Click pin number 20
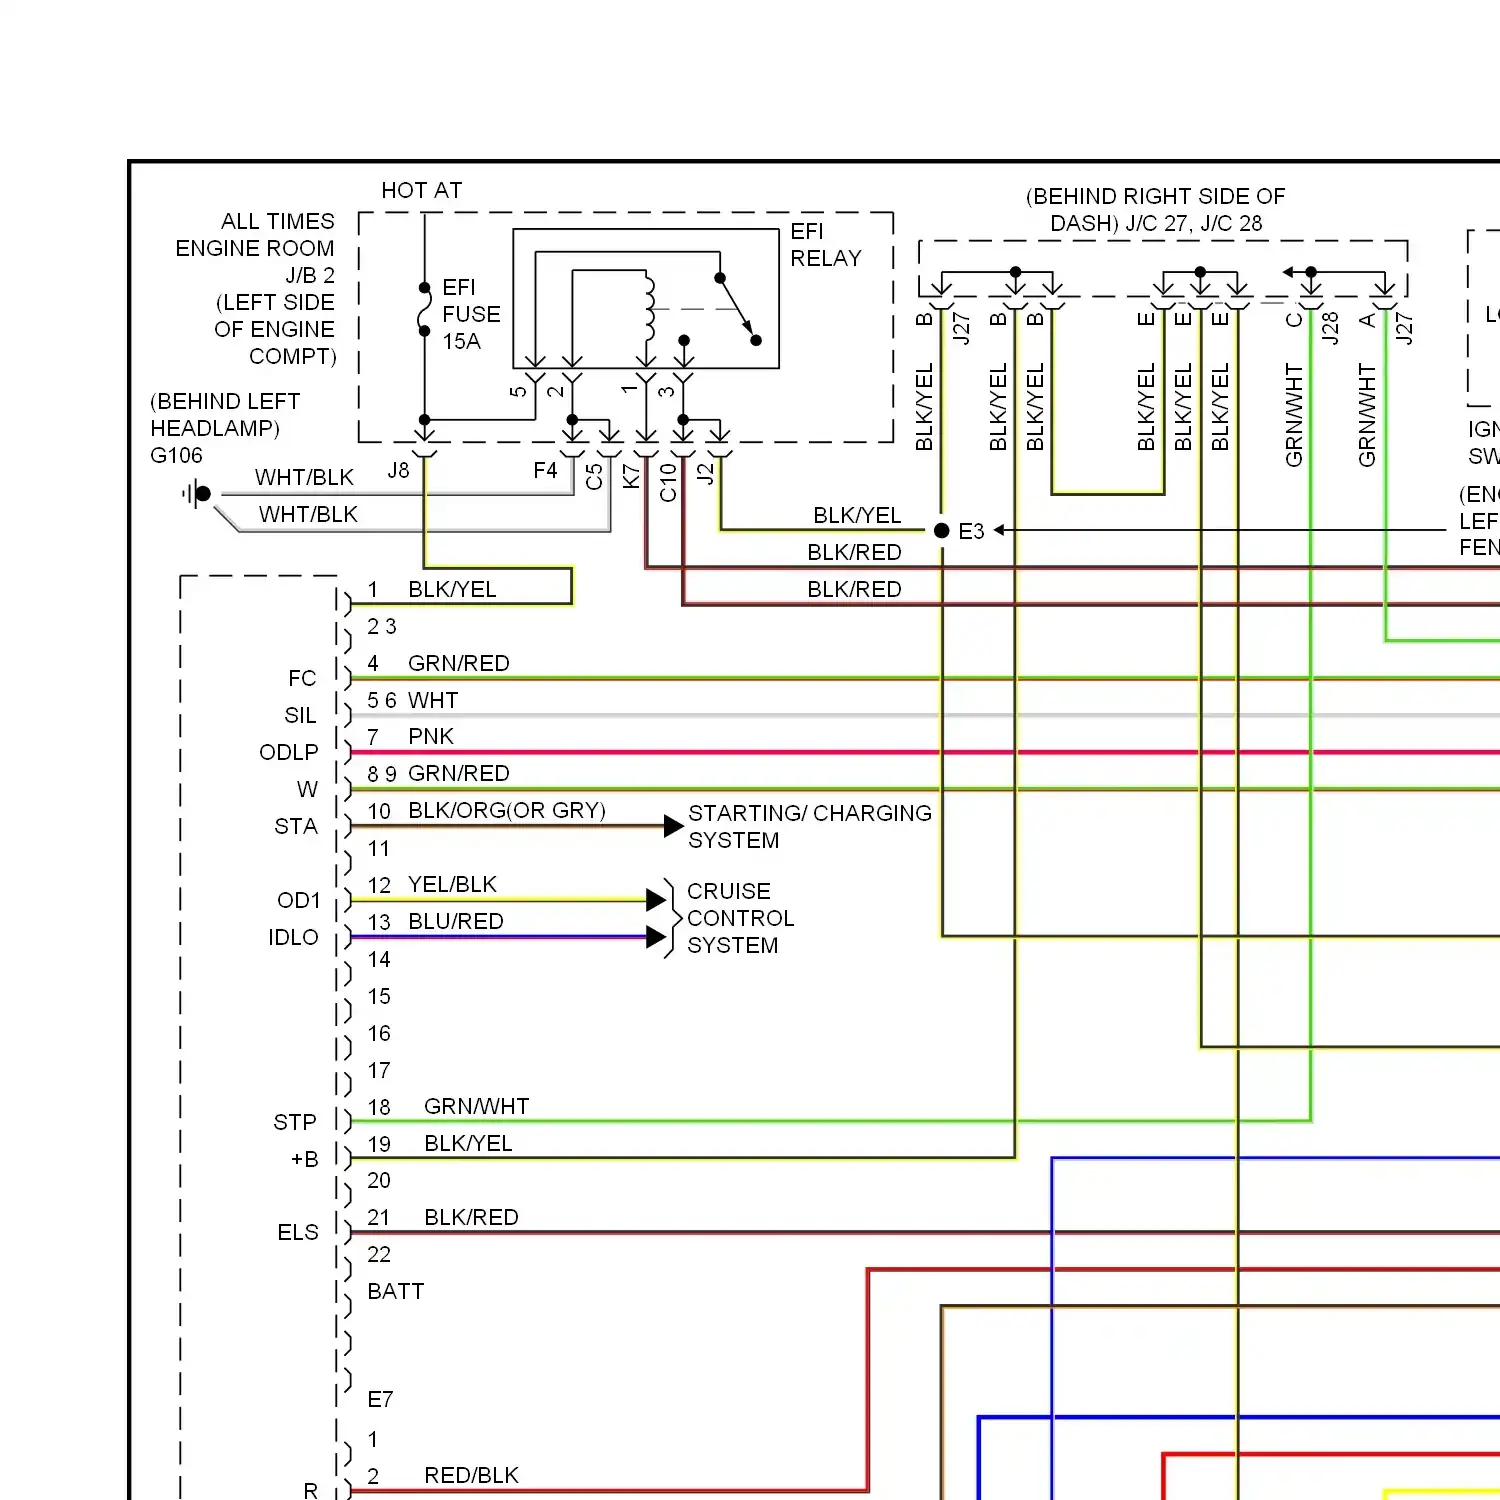This screenshot has height=1500, width=1500. (x=379, y=1180)
